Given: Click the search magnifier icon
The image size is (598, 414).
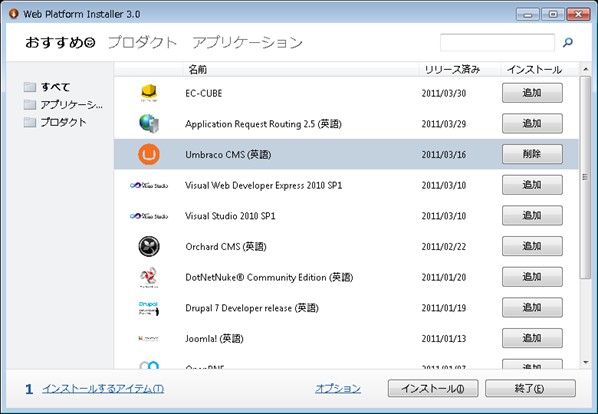Looking at the screenshot, I should point(568,42).
